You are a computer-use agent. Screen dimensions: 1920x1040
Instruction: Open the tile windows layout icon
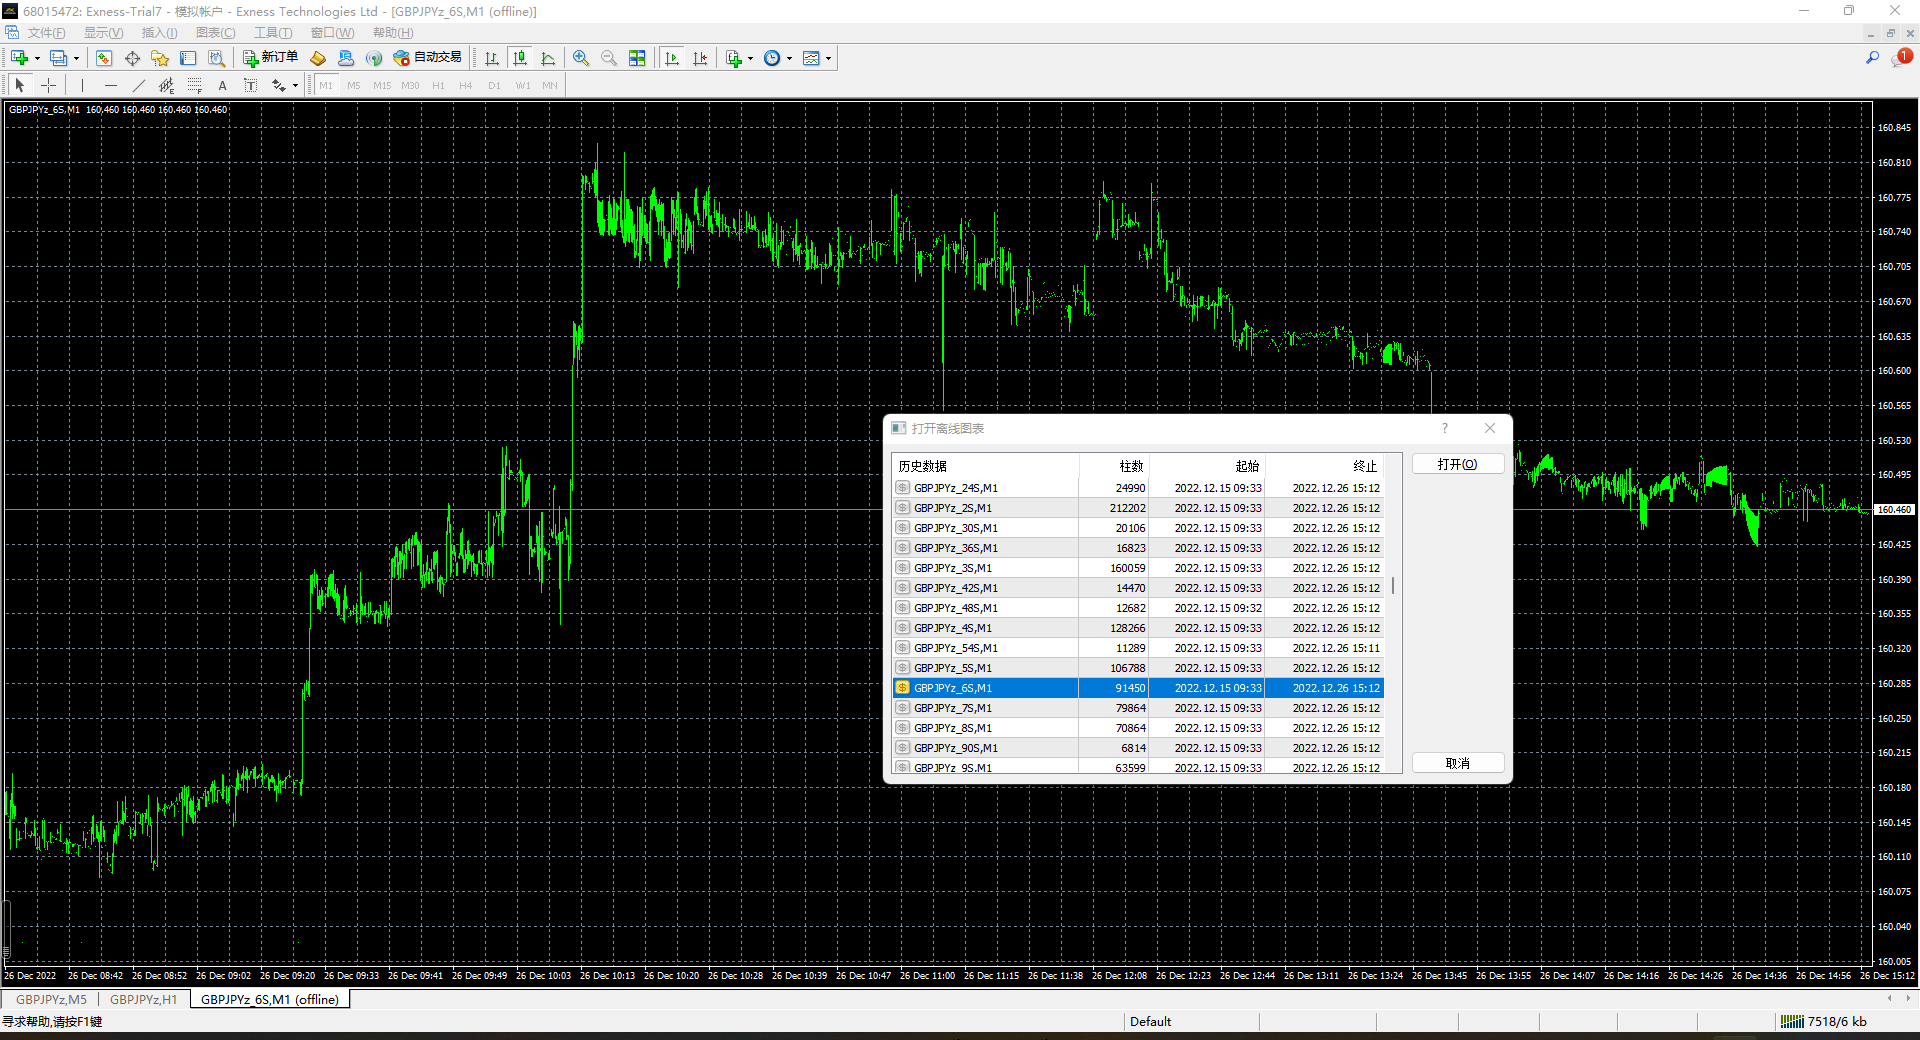tap(637, 58)
